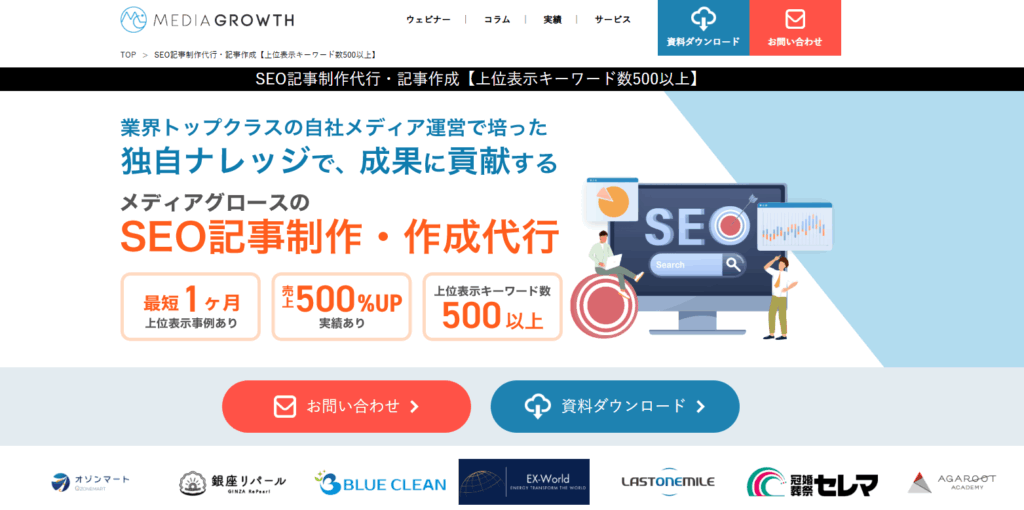Click the cloud download icon in header
Image resolution: width=1024 pixels, height=510 pixels.
pos(703,19)
